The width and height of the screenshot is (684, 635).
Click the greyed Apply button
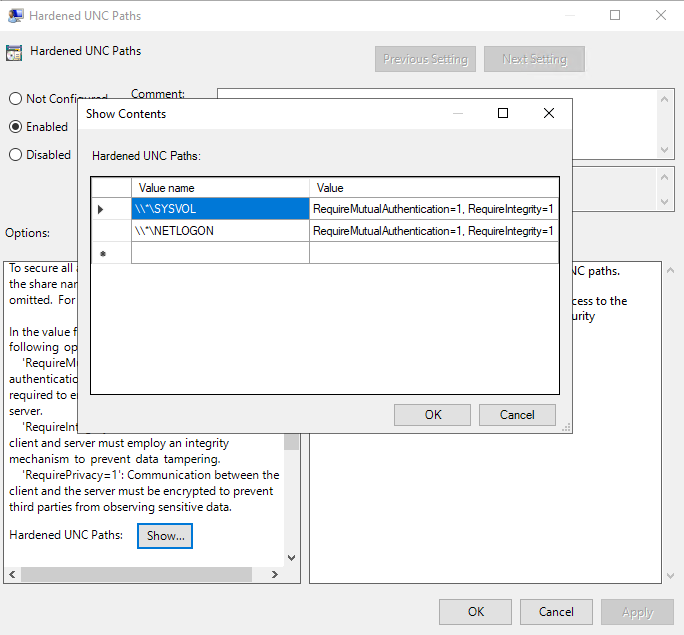point(637,612)
